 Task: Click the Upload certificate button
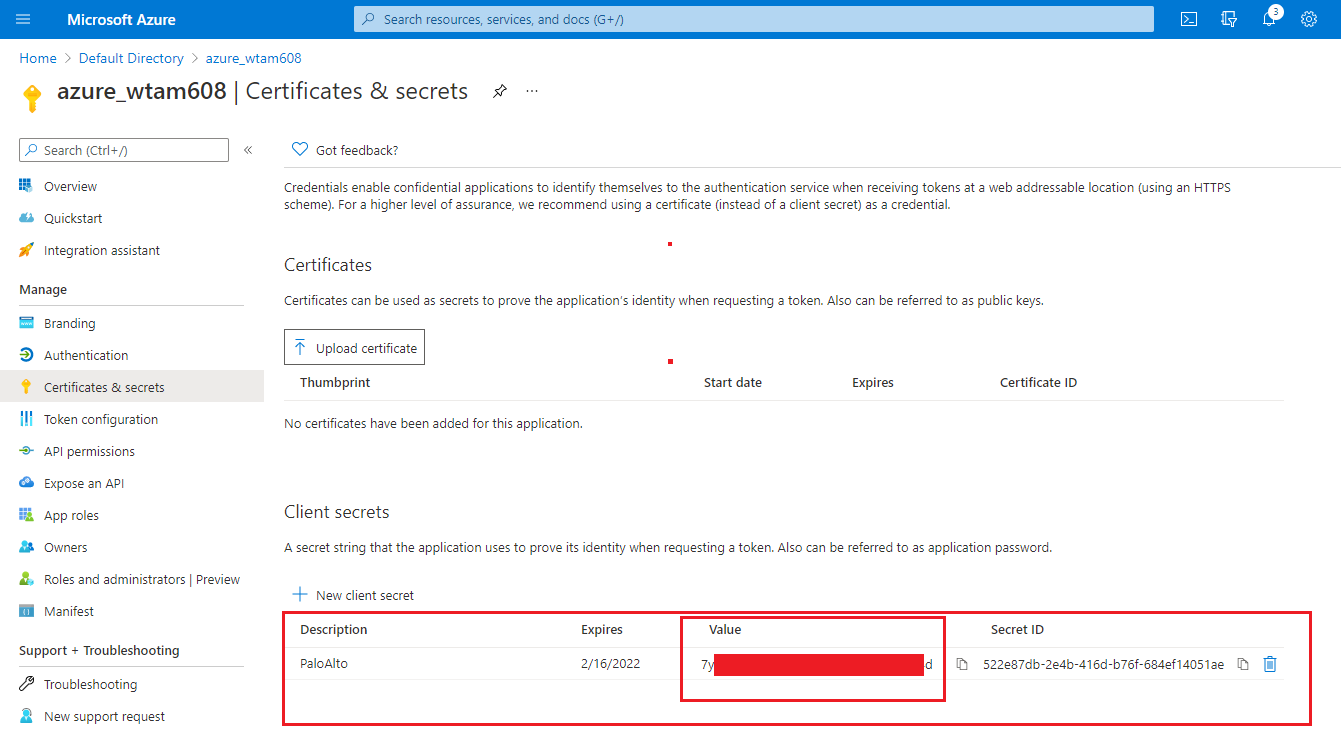[354, 348]
